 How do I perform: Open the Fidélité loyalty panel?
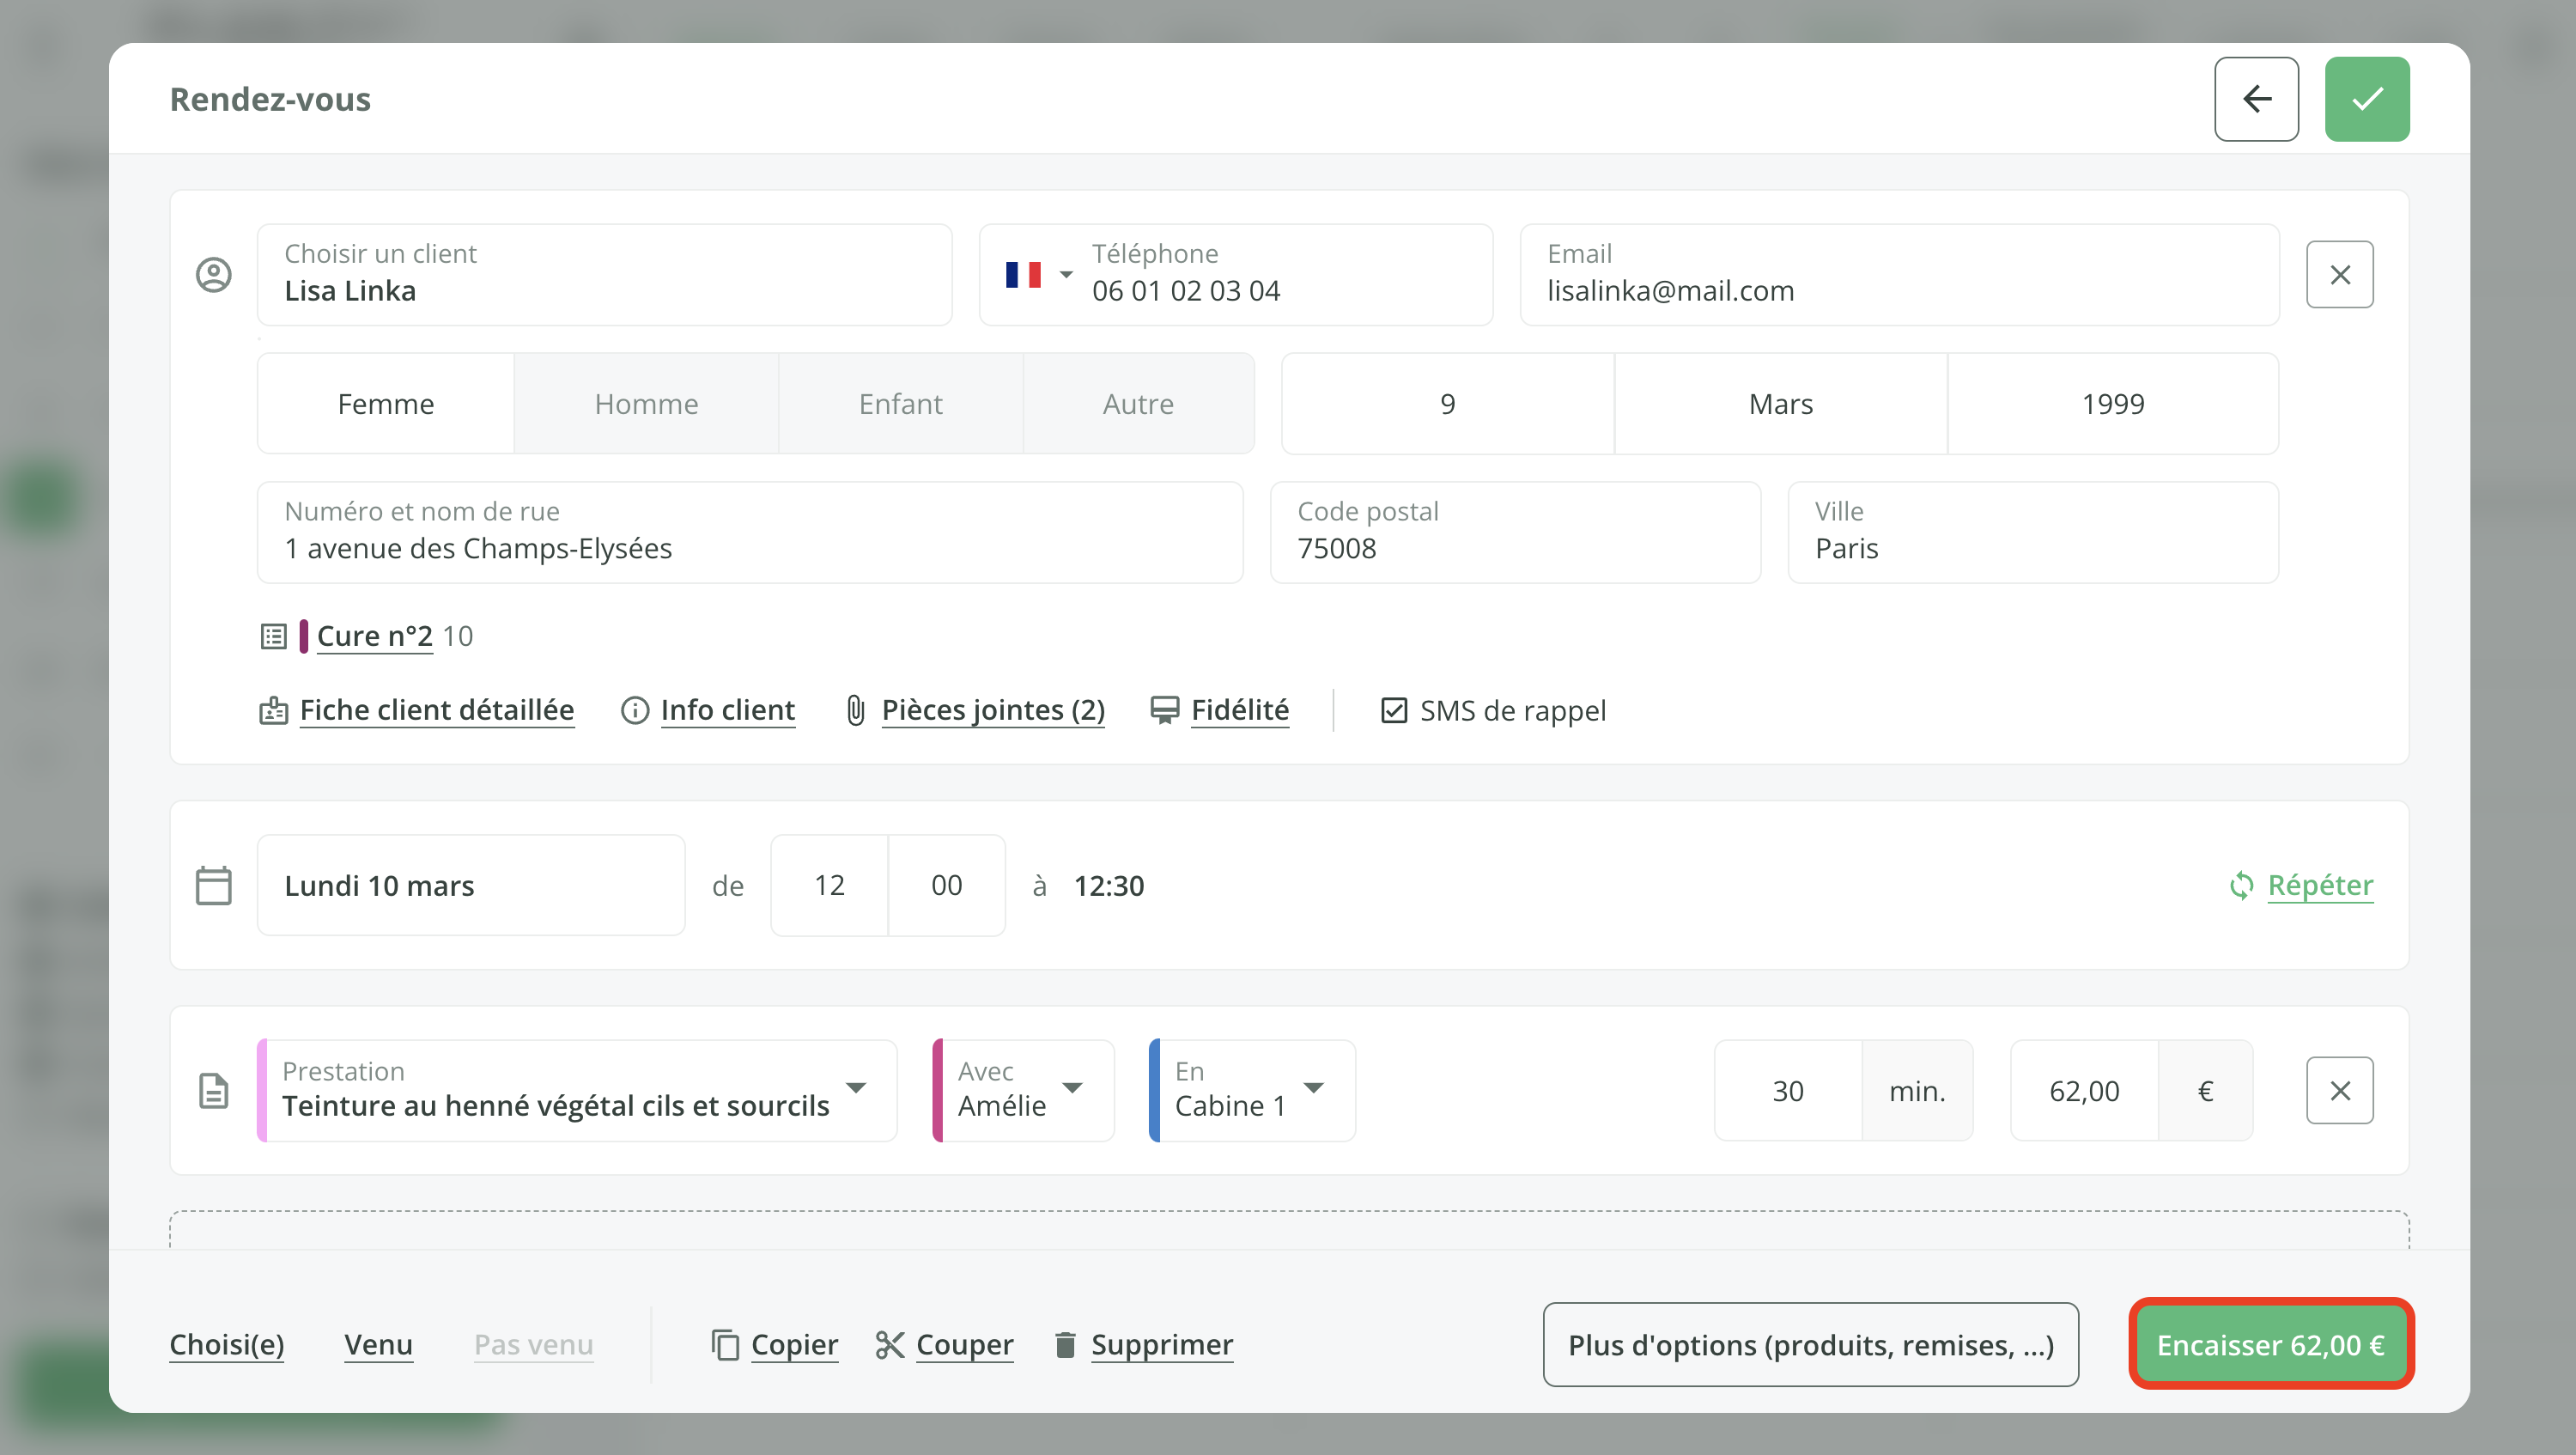coord(1240,709)
